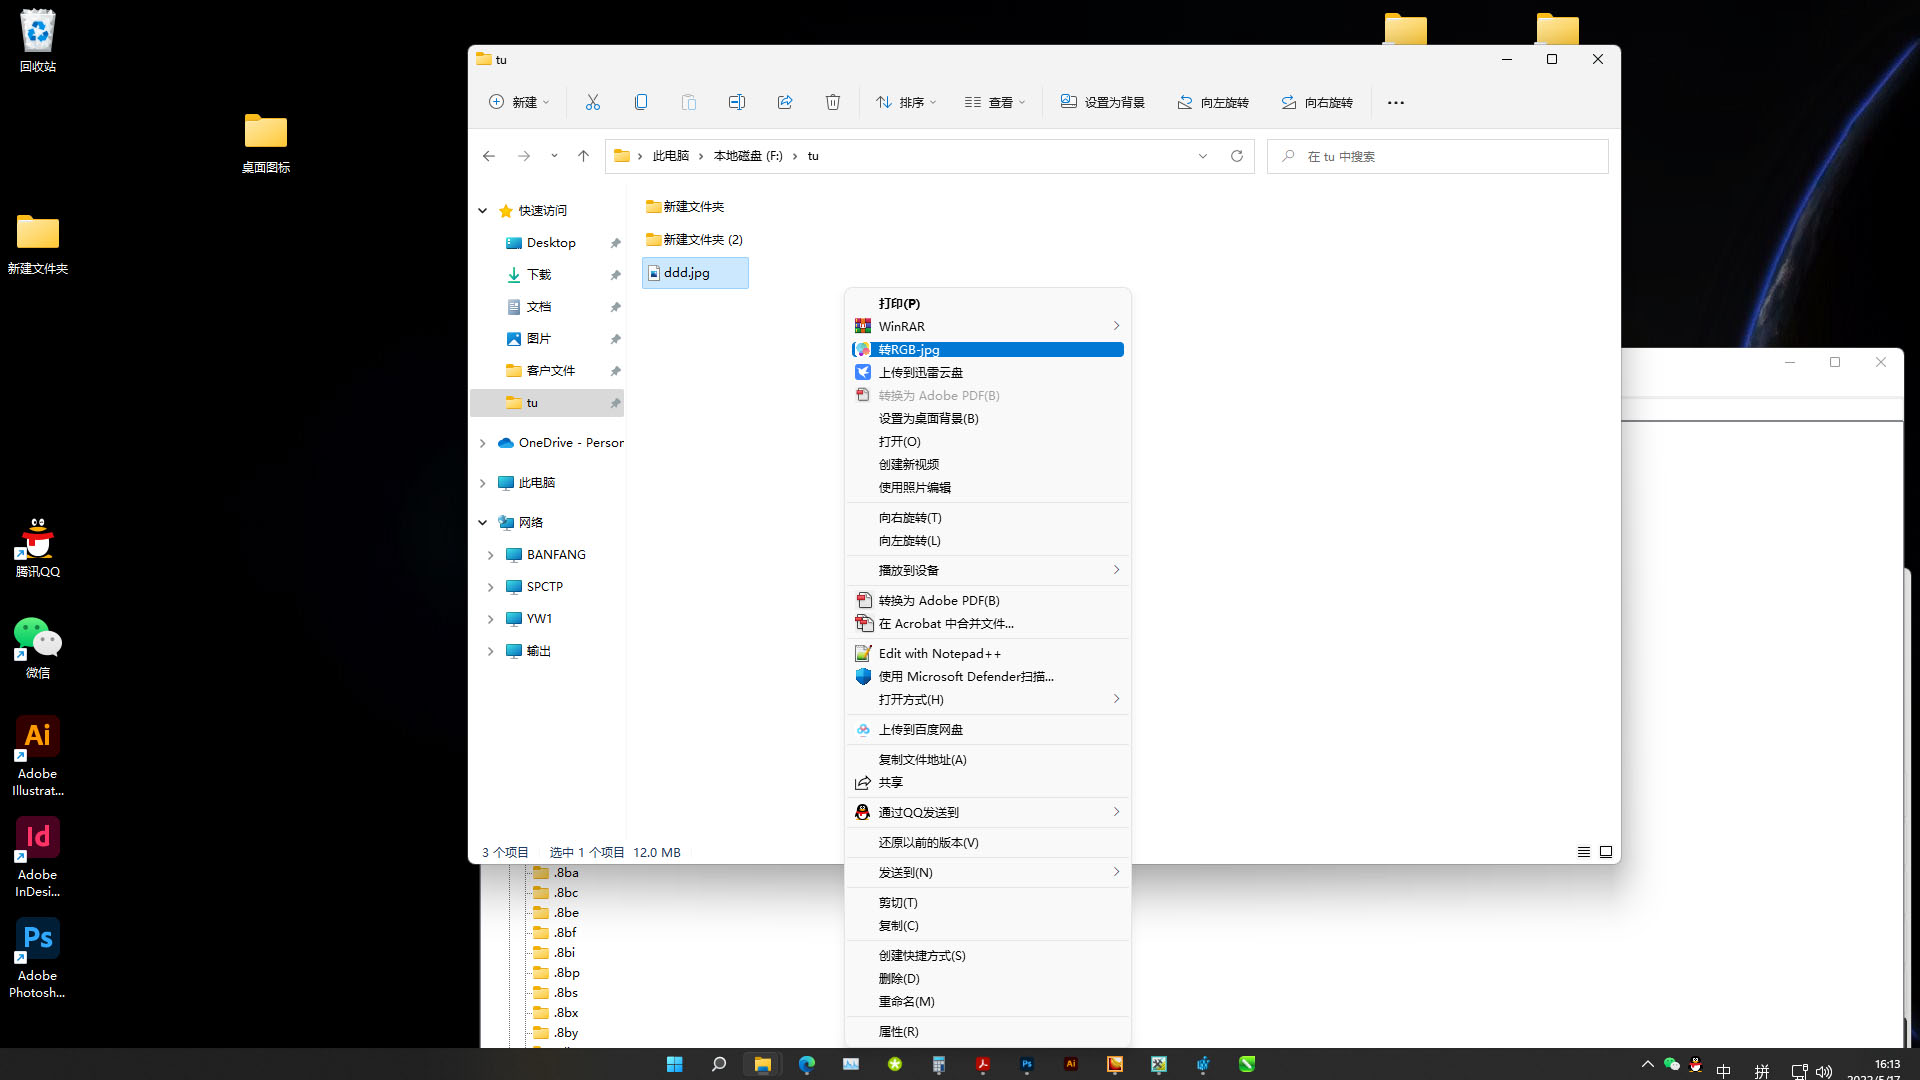1920x1080 pixels.
Task: Select SPCTP network computer
Action: (x=545, y=587)
